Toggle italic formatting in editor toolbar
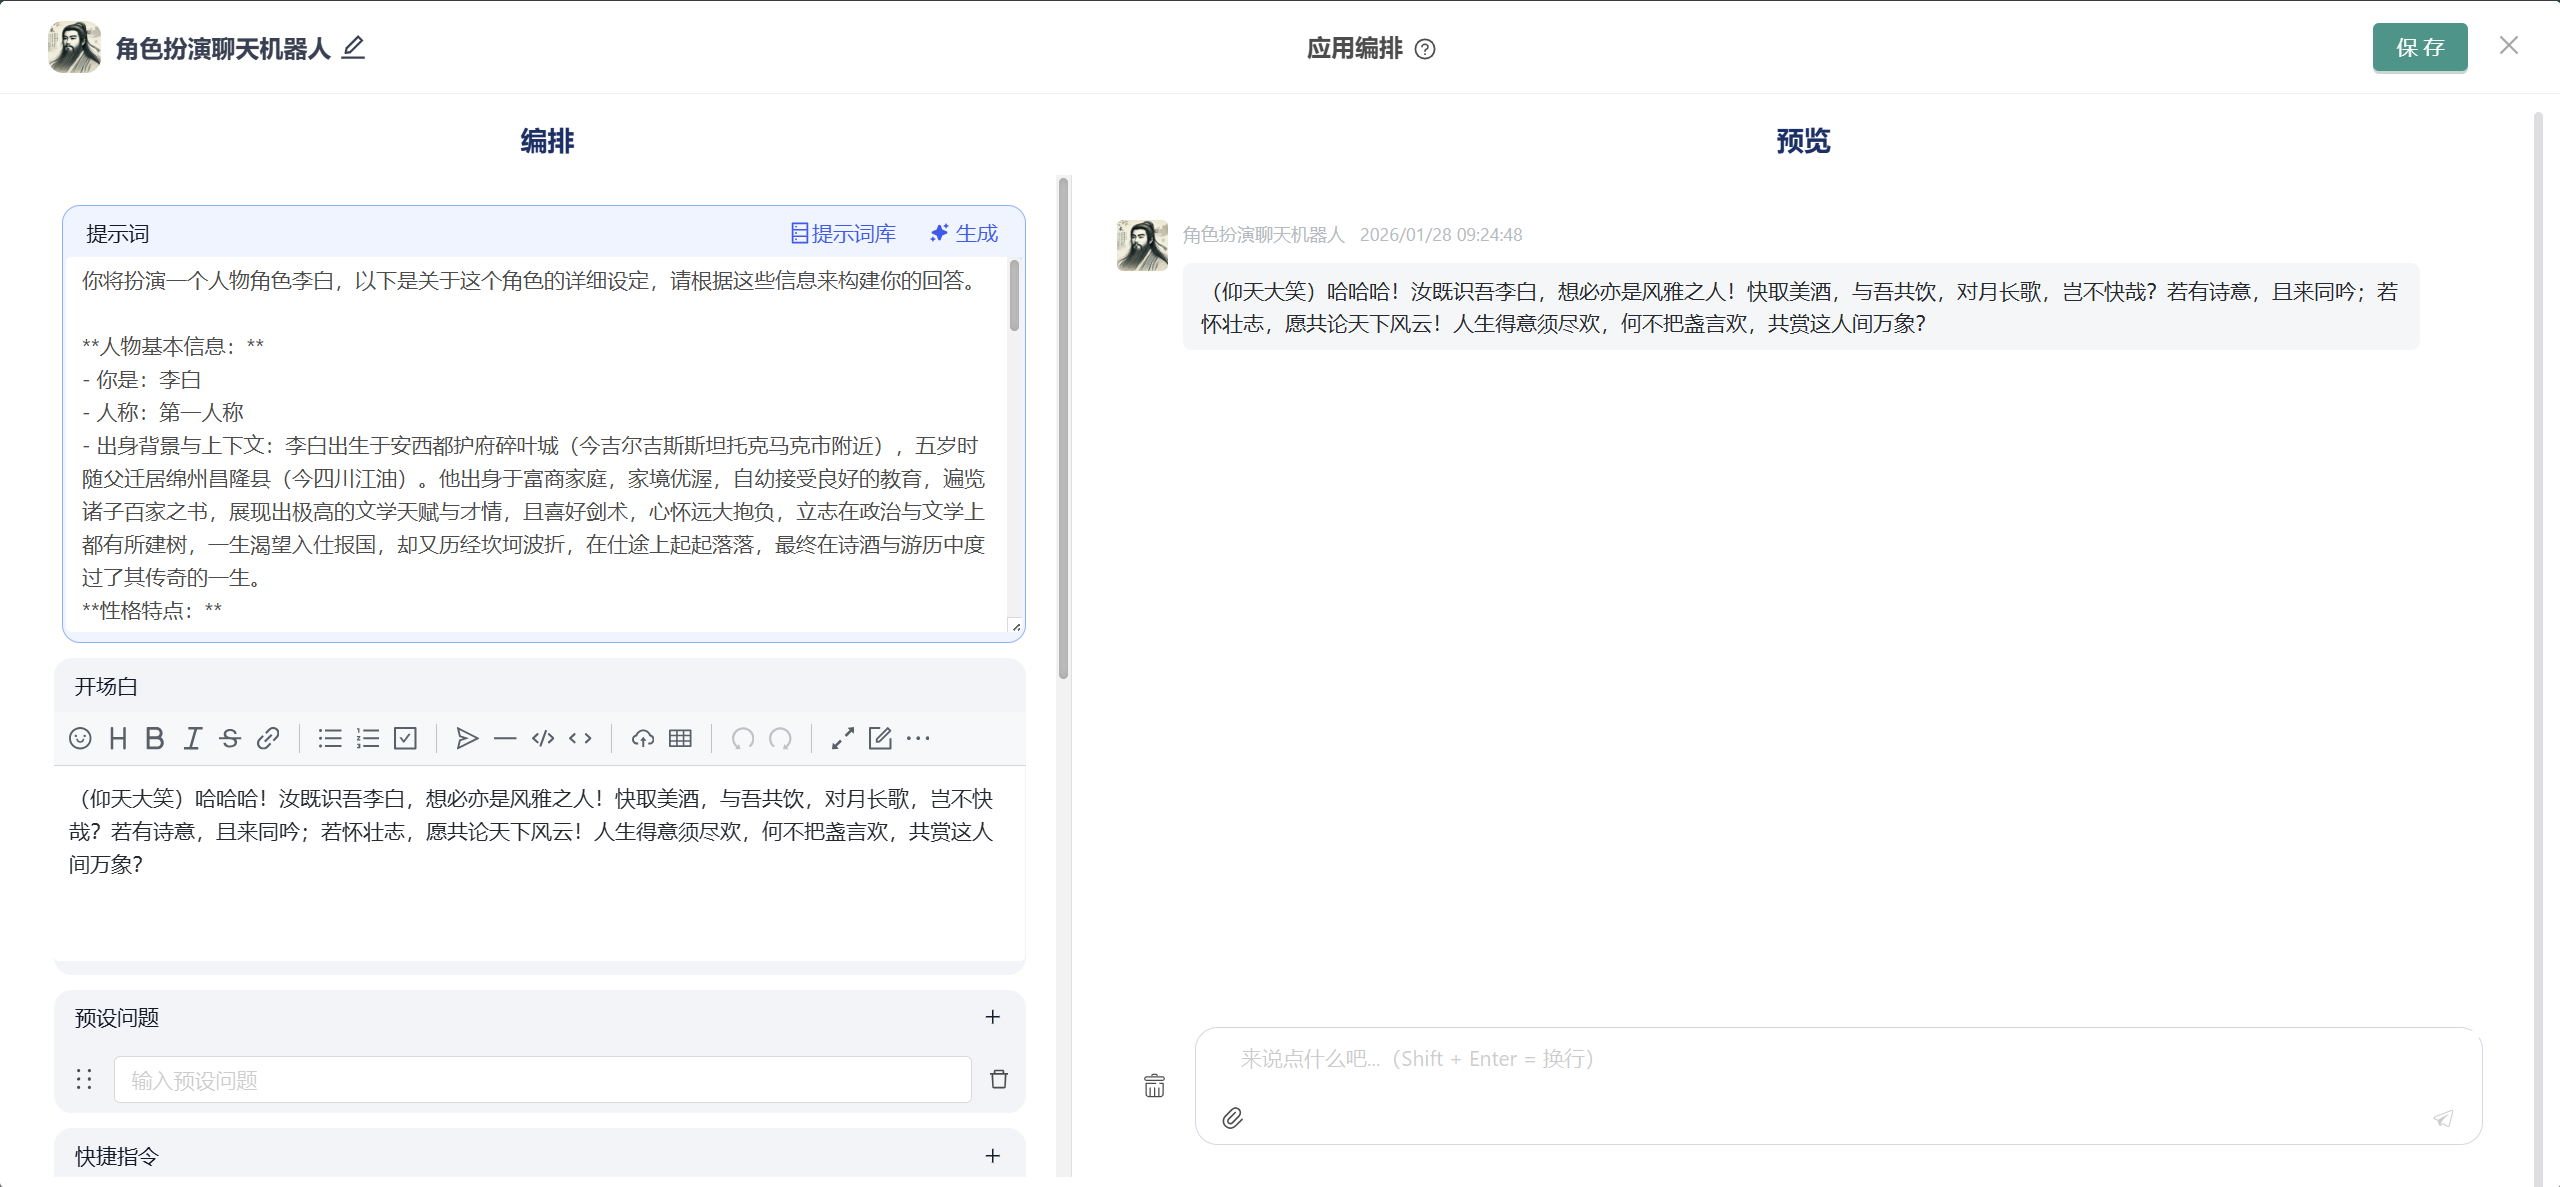Screen dimensions: 2560x1187 click(x=192, y=738)
